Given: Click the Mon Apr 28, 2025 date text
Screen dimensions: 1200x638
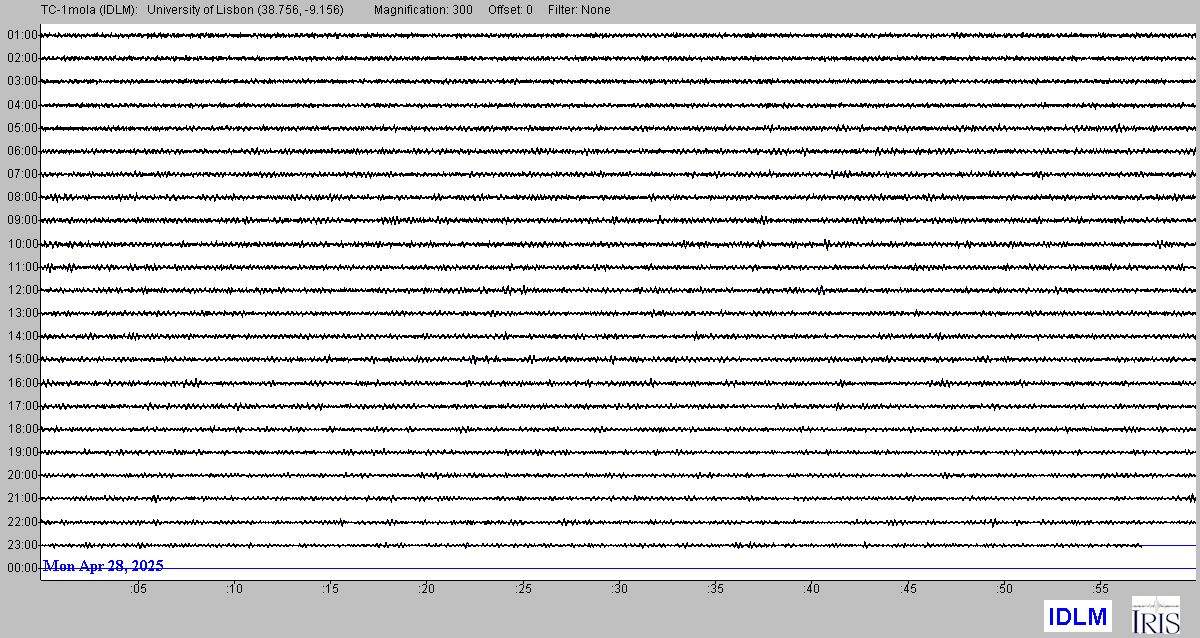Looking at the screenshot, I should point(103,566).
